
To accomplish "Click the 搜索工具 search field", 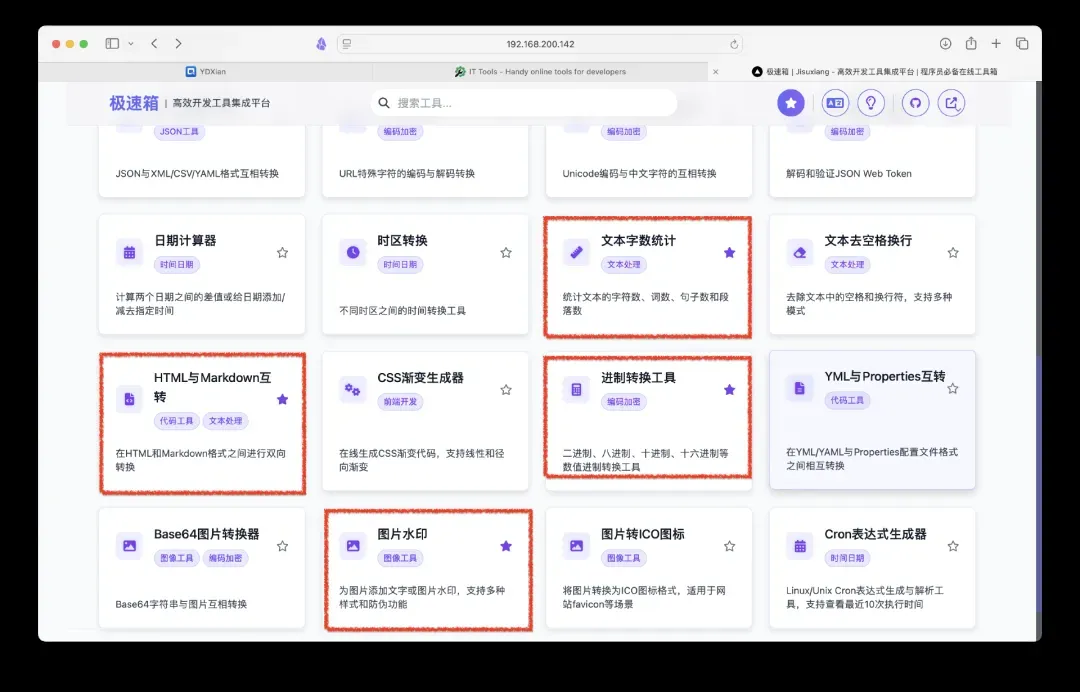I will [525, 103].
